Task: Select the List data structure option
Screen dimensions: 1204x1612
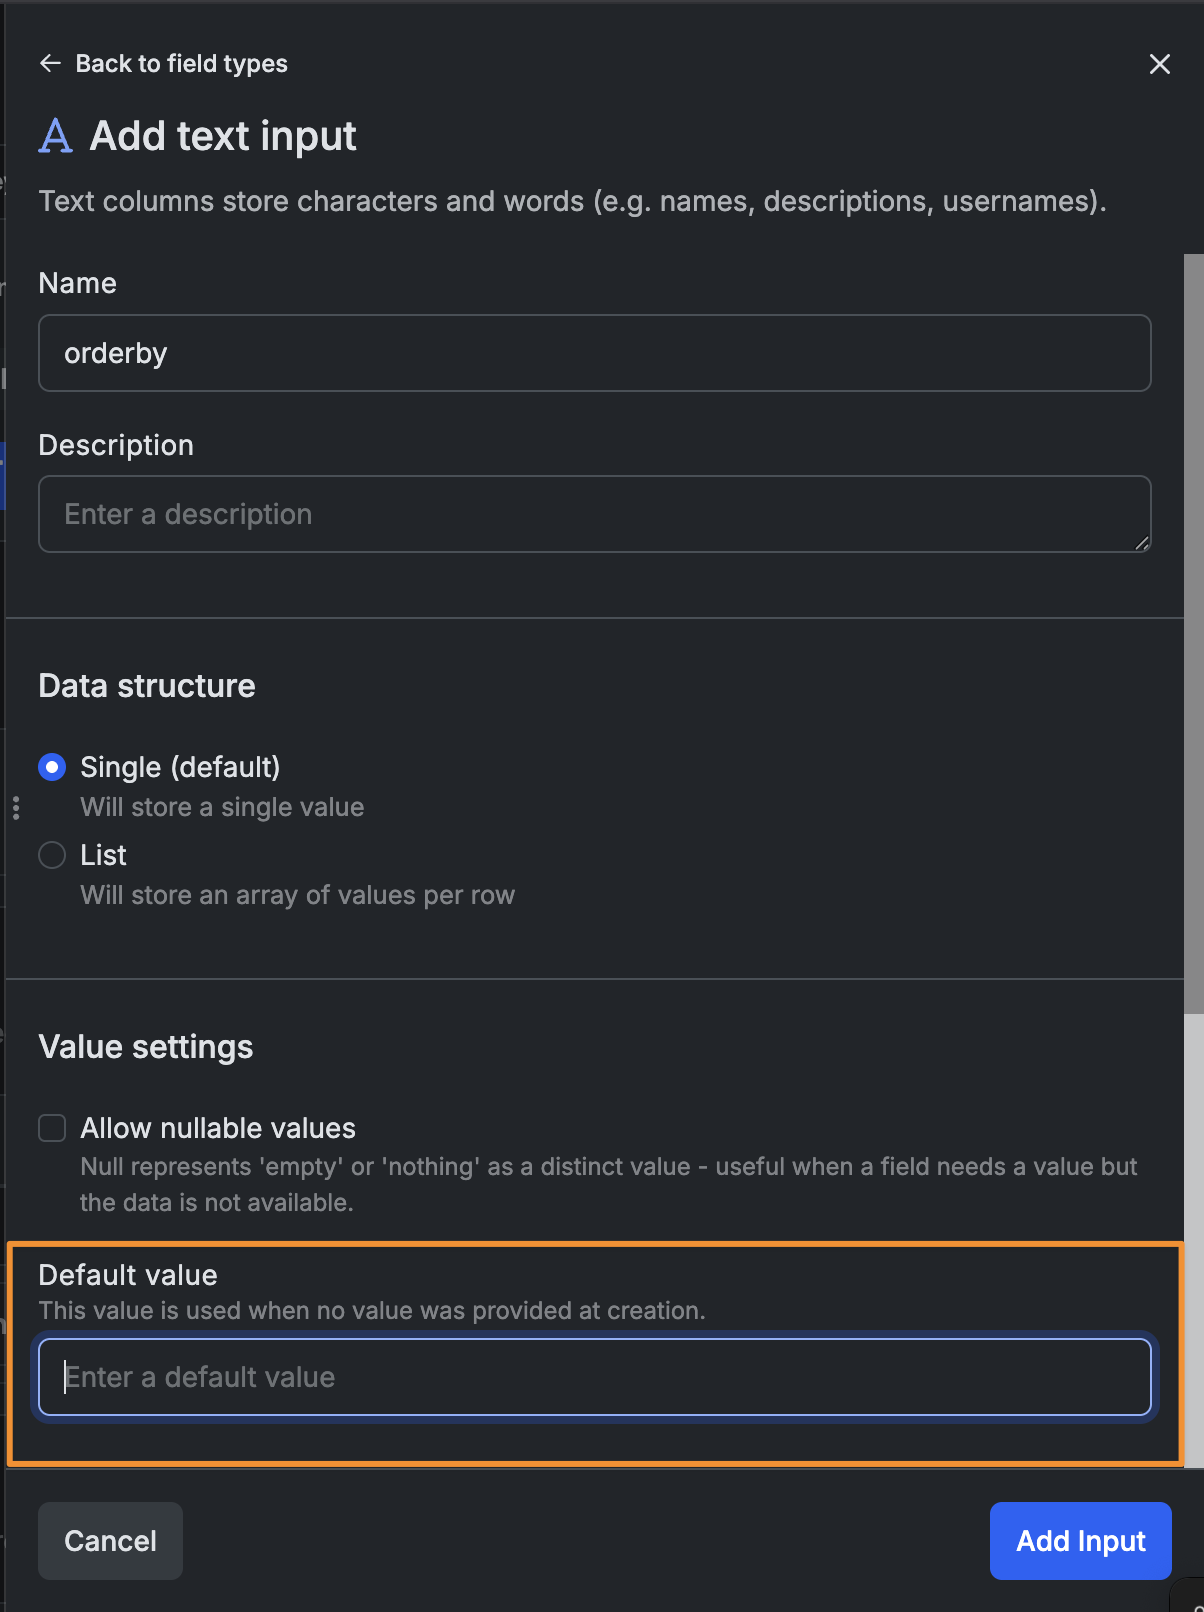Action: coord(52,855)
